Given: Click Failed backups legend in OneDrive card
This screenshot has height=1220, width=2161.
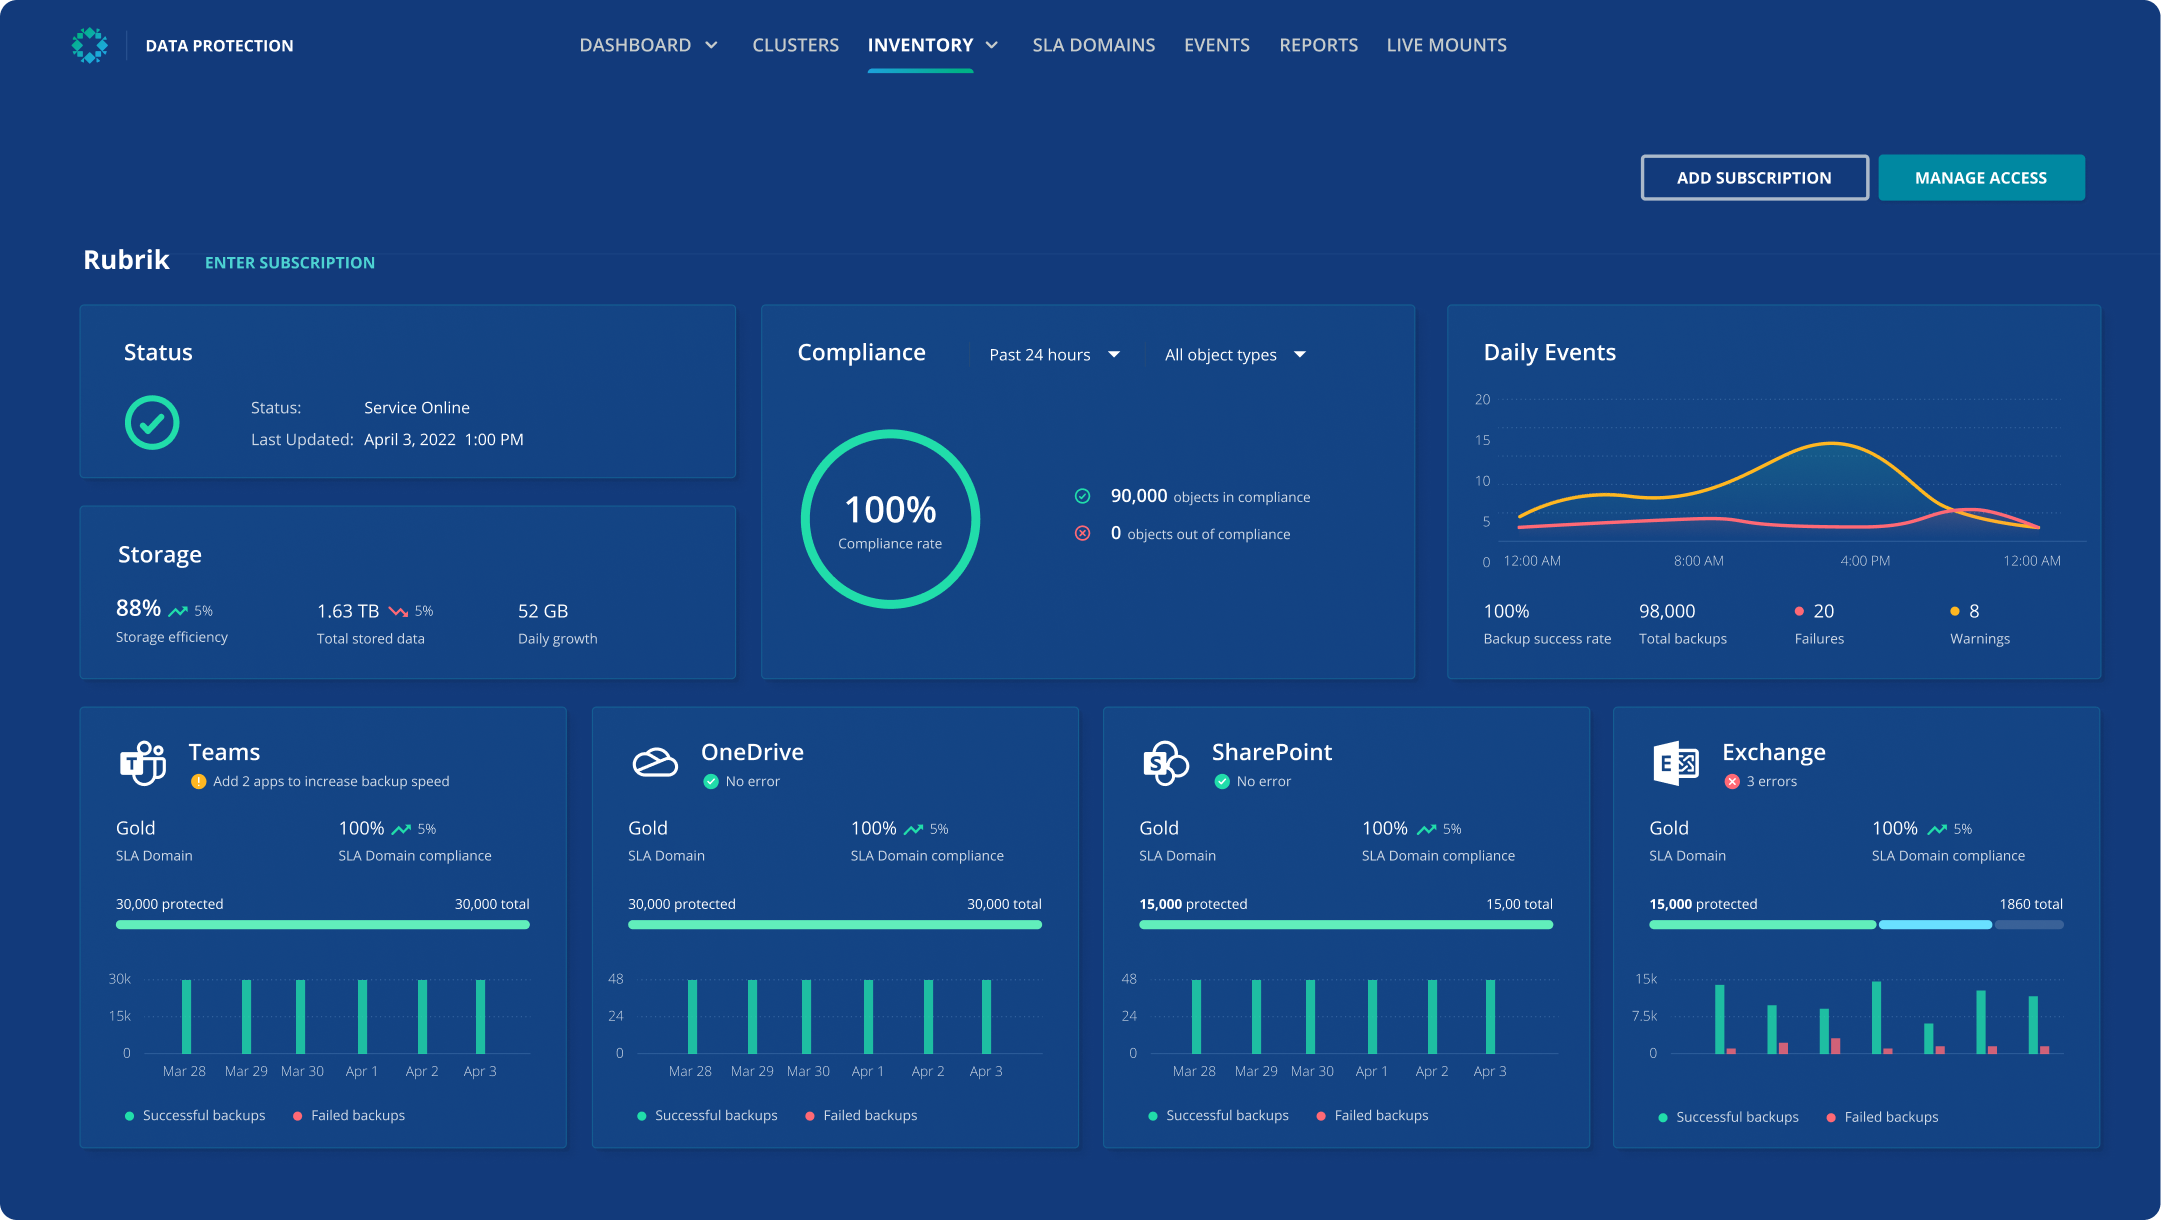Looking at the screenshot, I should [861, 1116].
